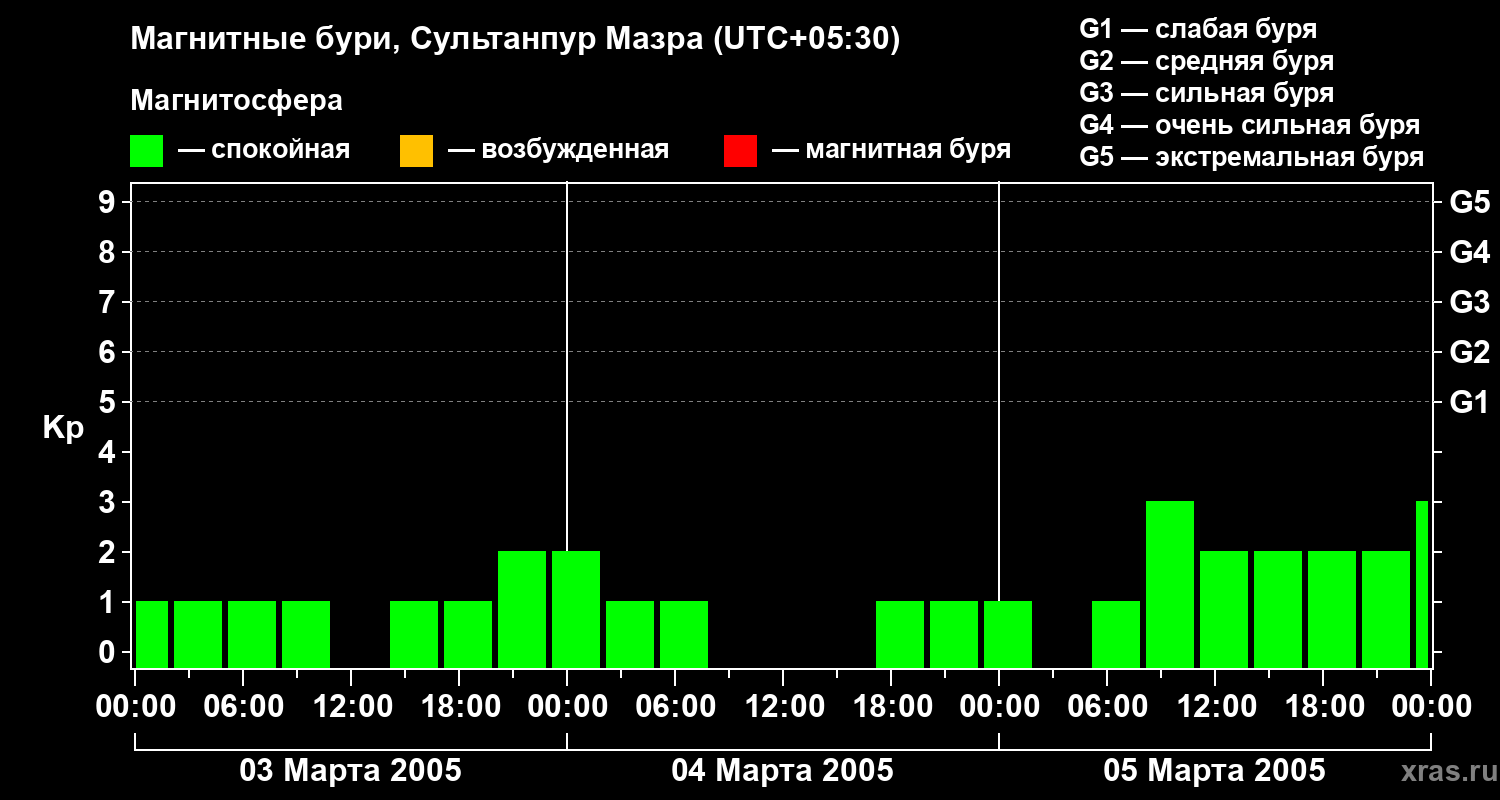Click the narrow last bar at chart's right edge
Image resolution: width=1500 pixels, height=800 pixels.
pyautogui.click(x=1421, y=584)
